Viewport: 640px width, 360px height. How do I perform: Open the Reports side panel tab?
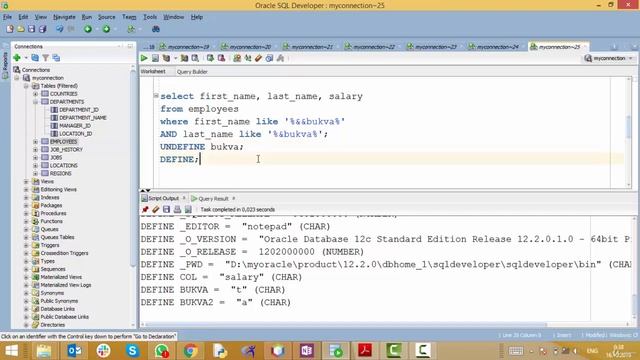[x=5, y=64]
